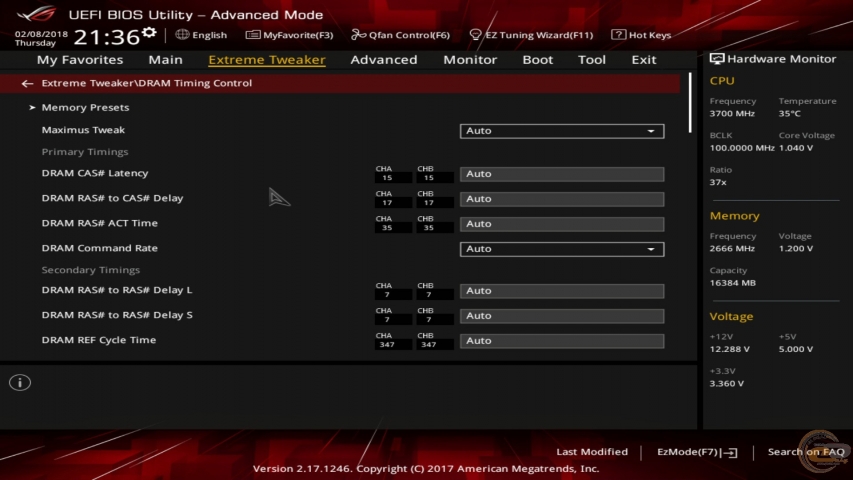The width and height of the screenshot is (853, 480).
Task: Click Search on FAQ
Action: pos(806,452)
